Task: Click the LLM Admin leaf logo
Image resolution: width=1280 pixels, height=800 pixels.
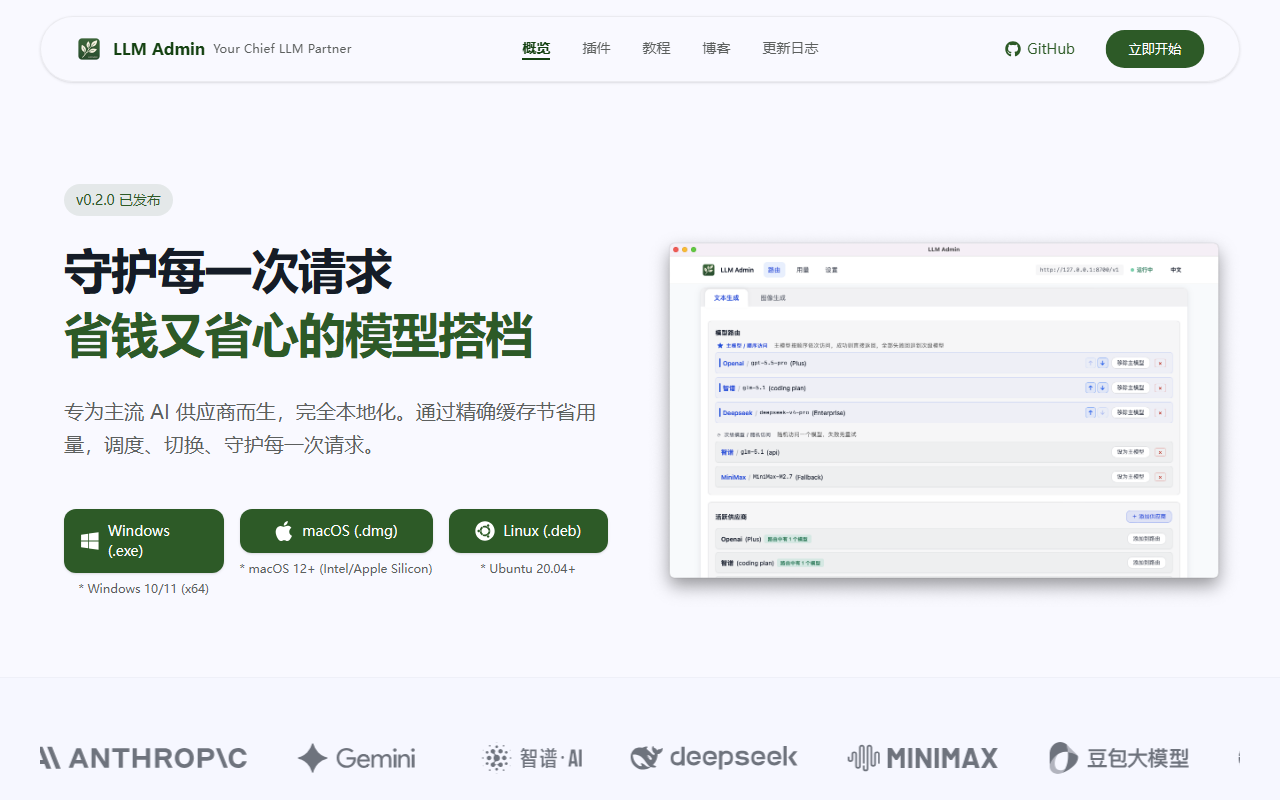Action: tap(89, 49)
